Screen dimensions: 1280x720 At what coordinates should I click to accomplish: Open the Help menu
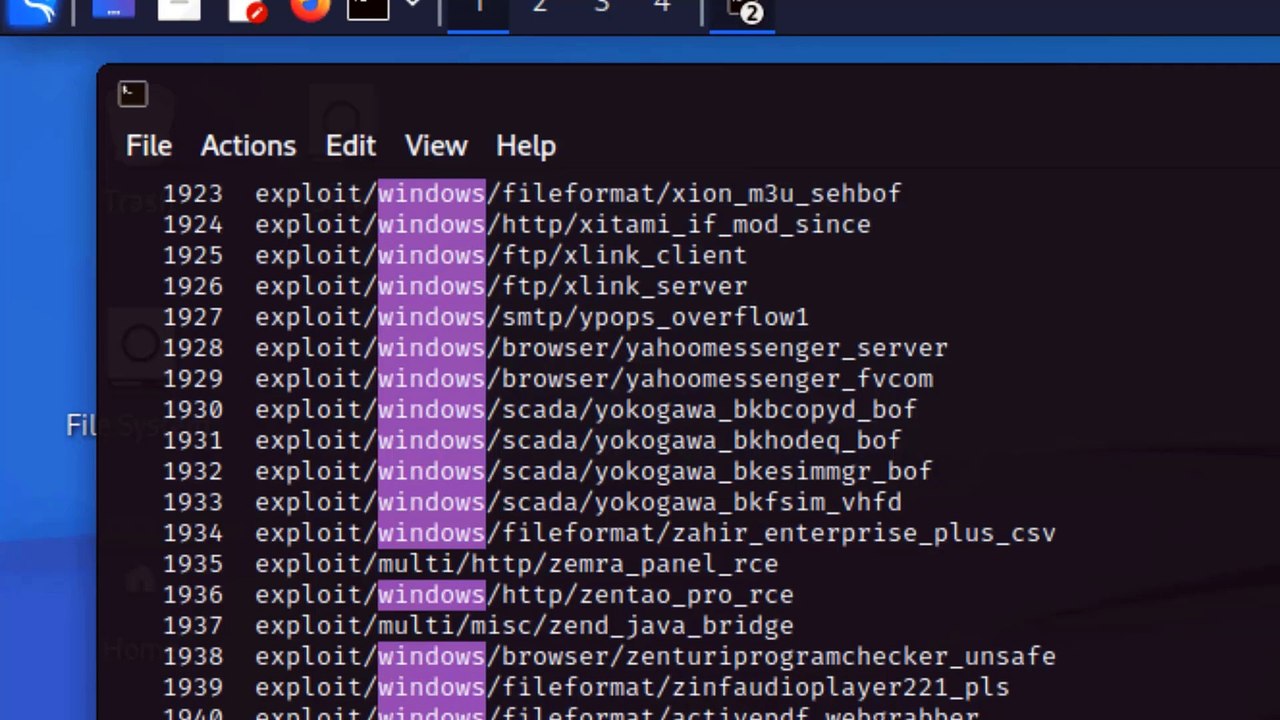(526, 146)
